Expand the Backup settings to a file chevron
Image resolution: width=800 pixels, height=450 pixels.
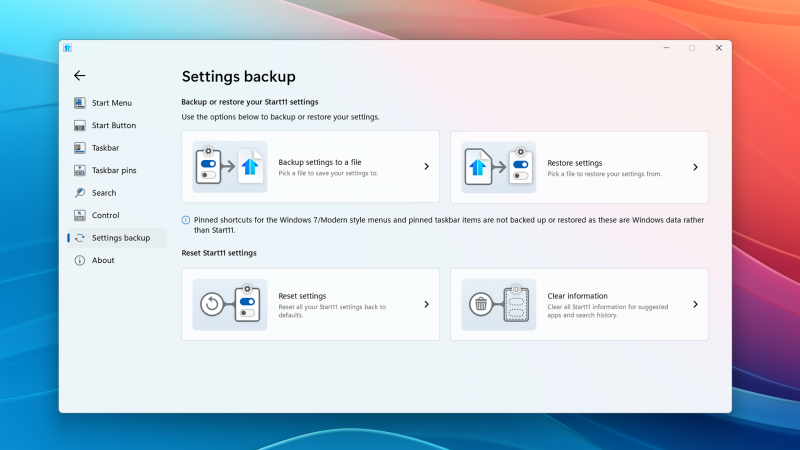426,167
